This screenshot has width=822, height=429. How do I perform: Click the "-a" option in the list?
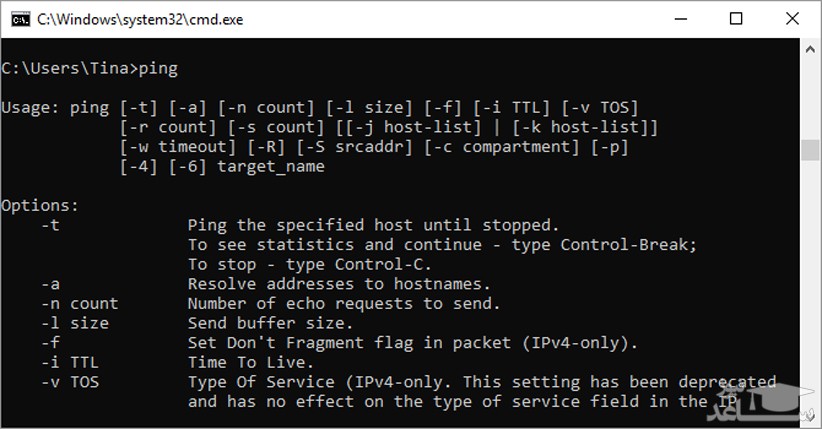click(51, 284)
